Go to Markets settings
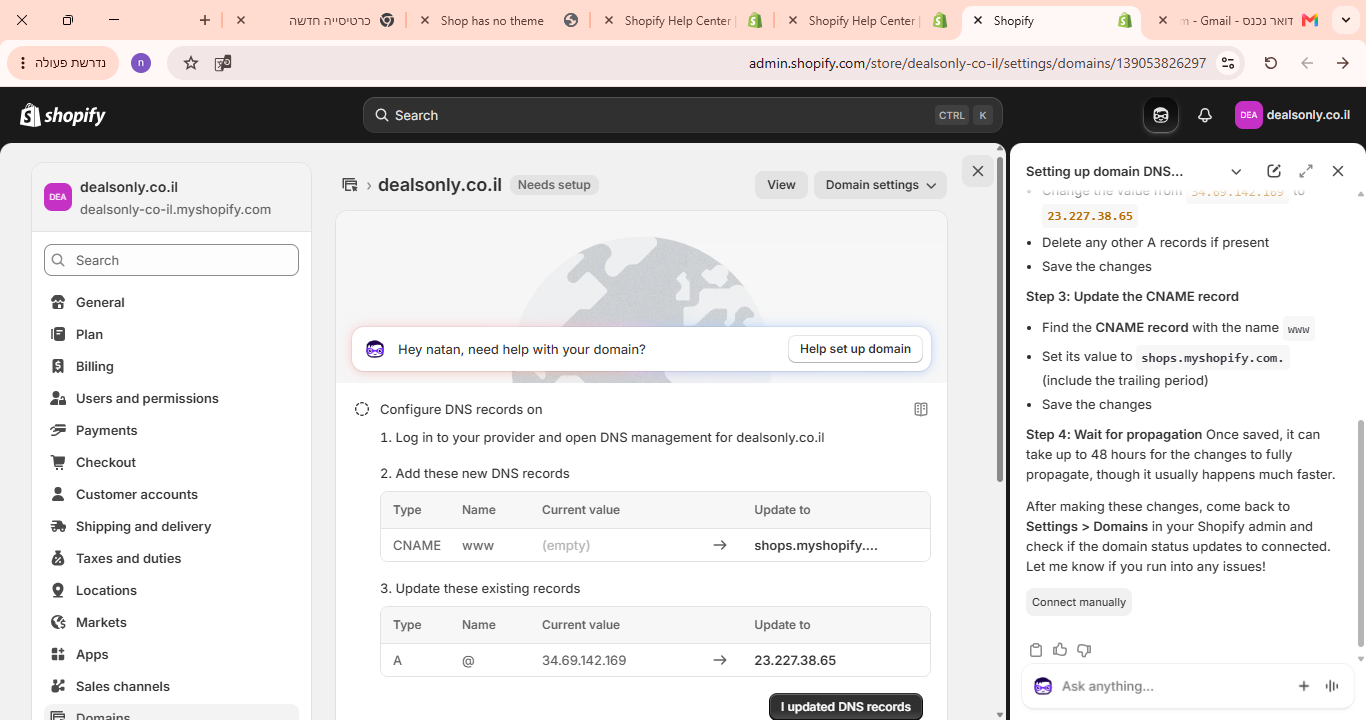 (x=171, y=622)
